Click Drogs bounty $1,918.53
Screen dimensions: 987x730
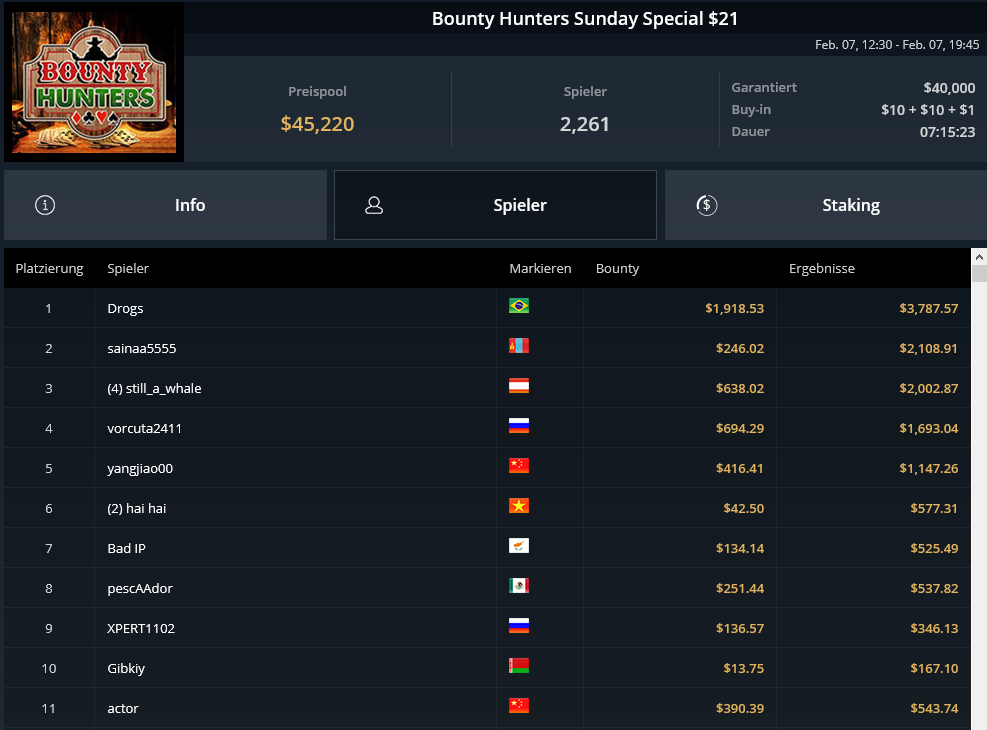coord(735,308)
